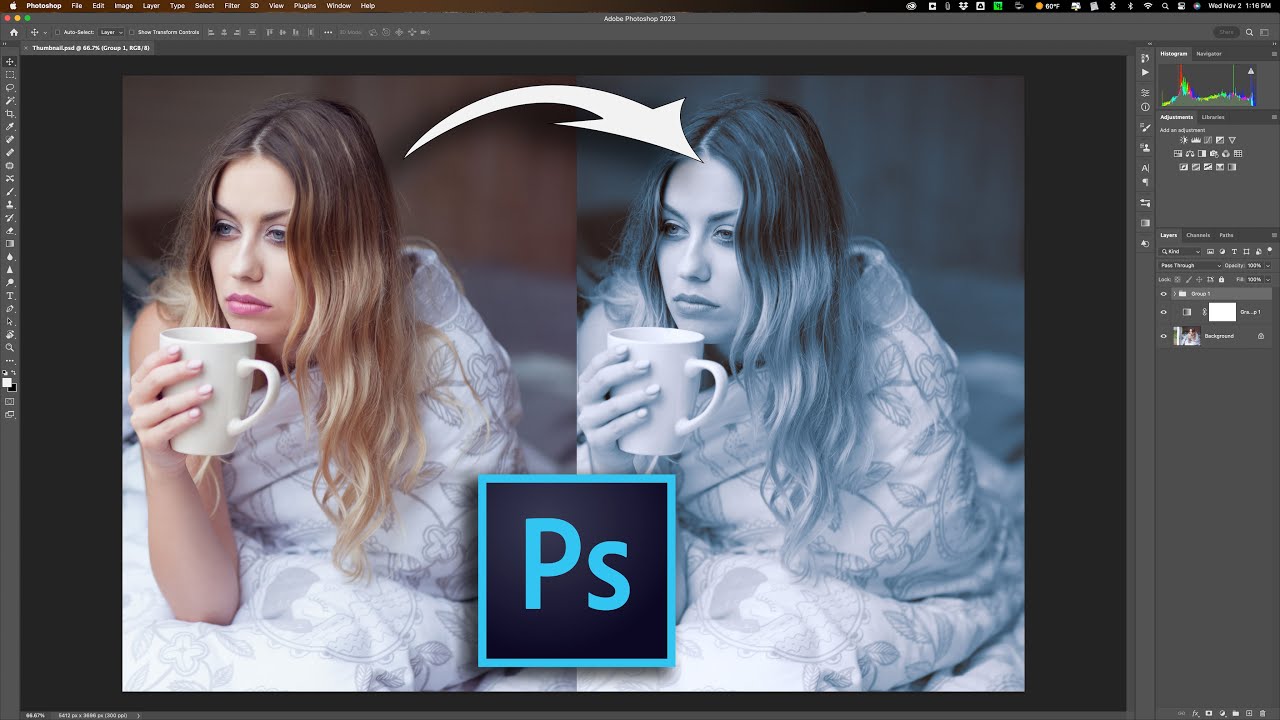Viewport: 1280px width, 720px height.
Task: Filter layers by type layers icon
Action: pyautogui.click(x=1234, y=251)
